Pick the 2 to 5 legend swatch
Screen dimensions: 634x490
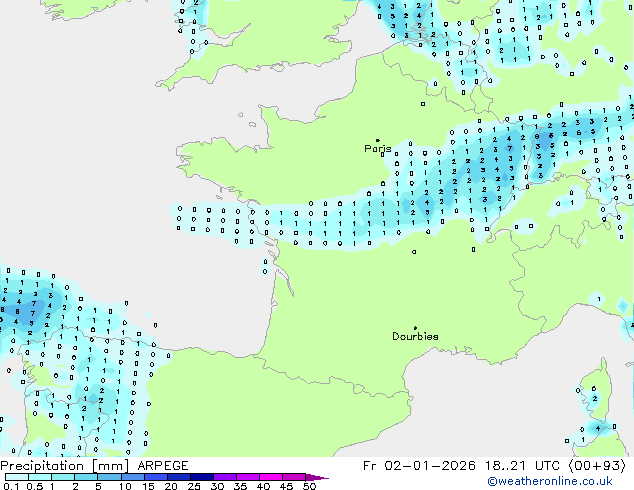86,477
